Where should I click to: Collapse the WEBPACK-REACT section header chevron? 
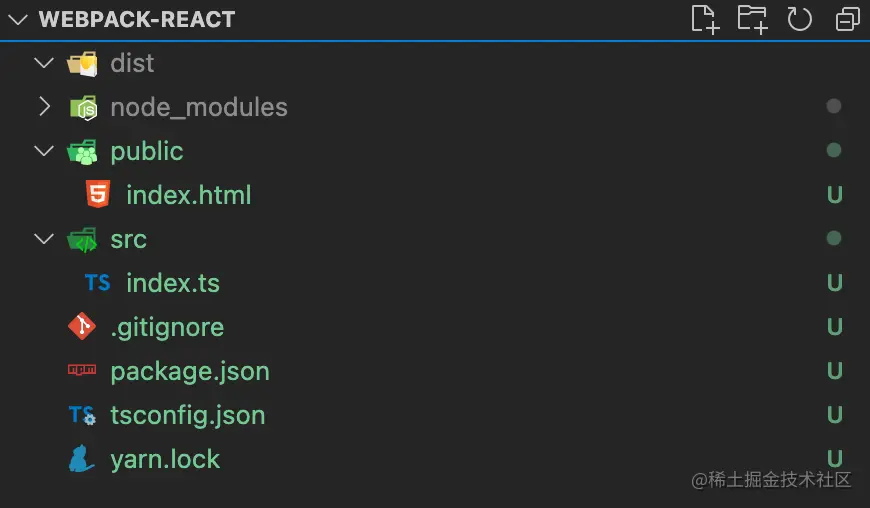pyautogui.click(x=16, y=19)
